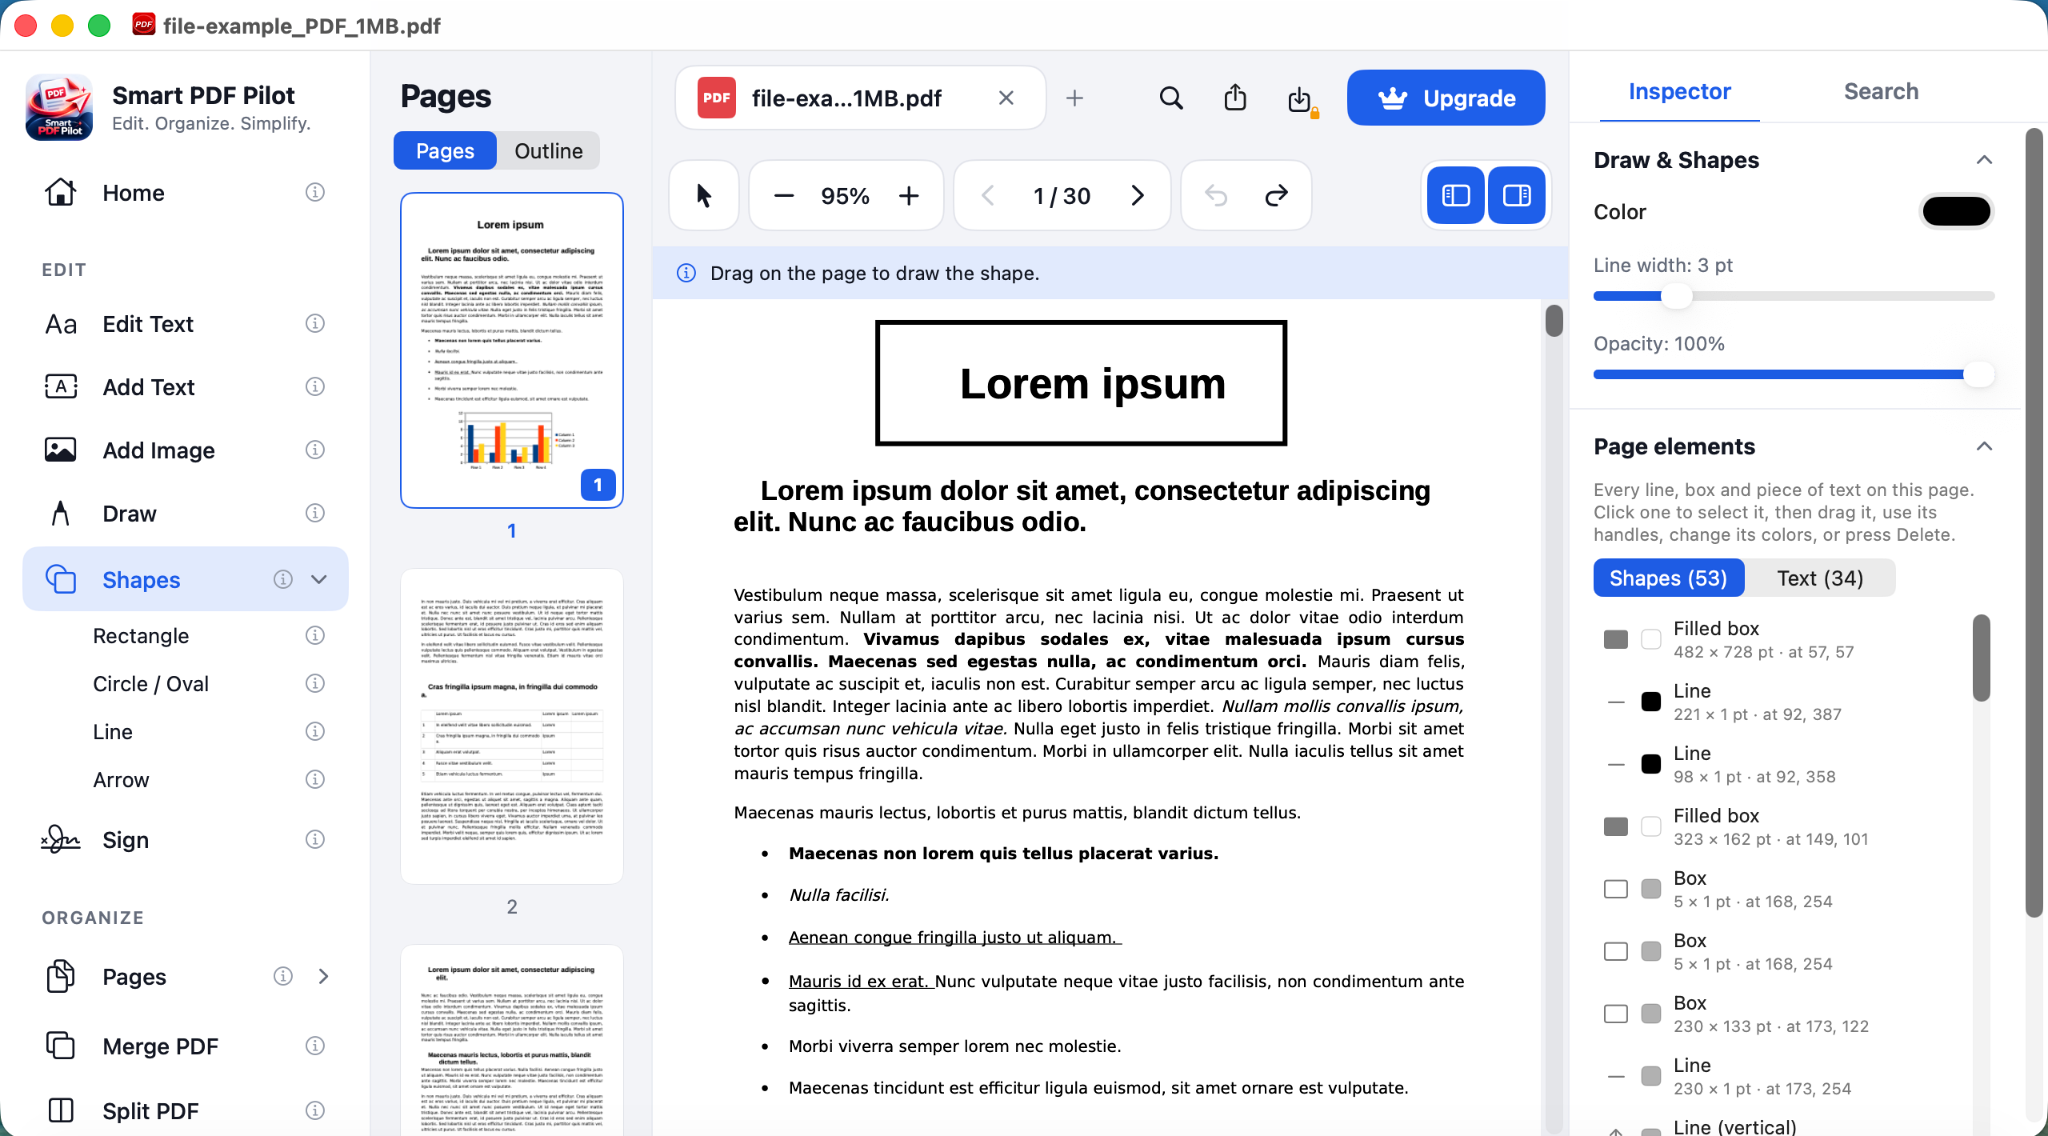Zoom out with the minus icon

[784, 196]
